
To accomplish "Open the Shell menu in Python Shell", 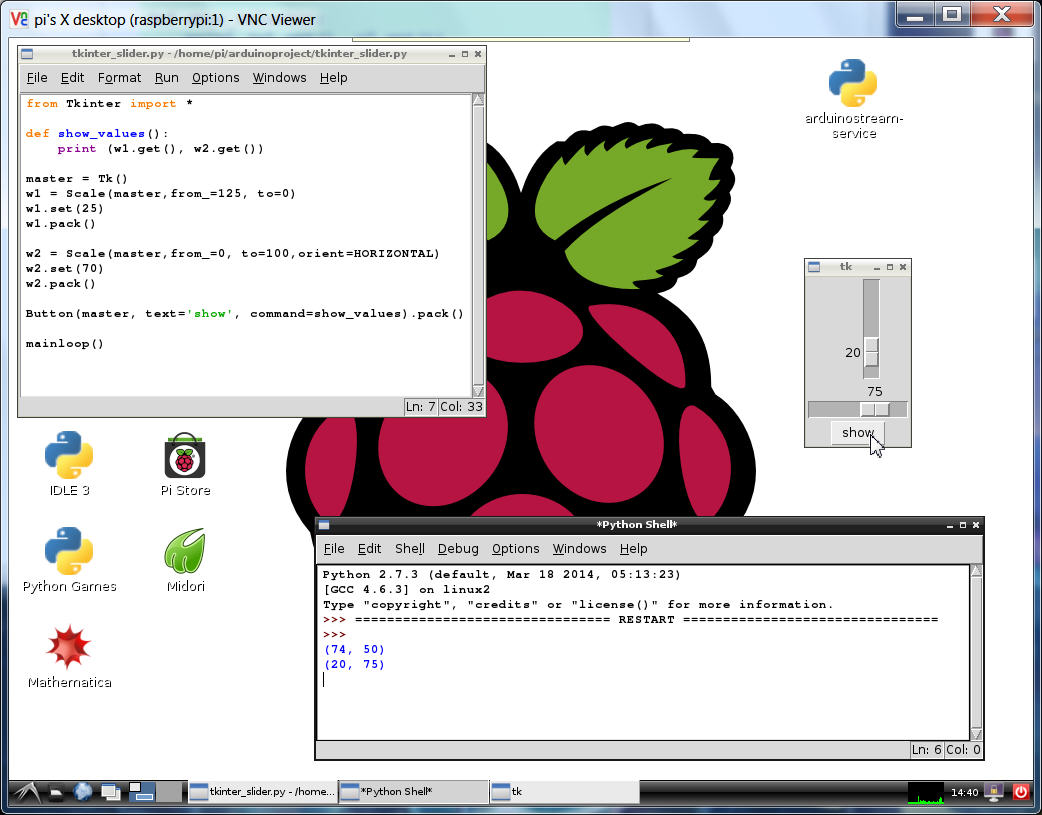I will coord(409,549).
